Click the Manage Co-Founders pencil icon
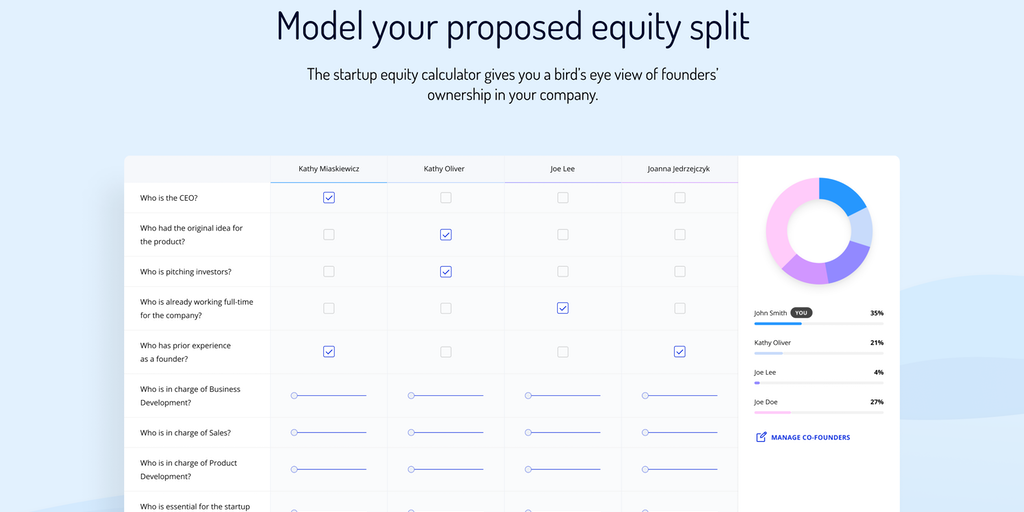Screen dimensions: 1024x512 pos(761,437)
